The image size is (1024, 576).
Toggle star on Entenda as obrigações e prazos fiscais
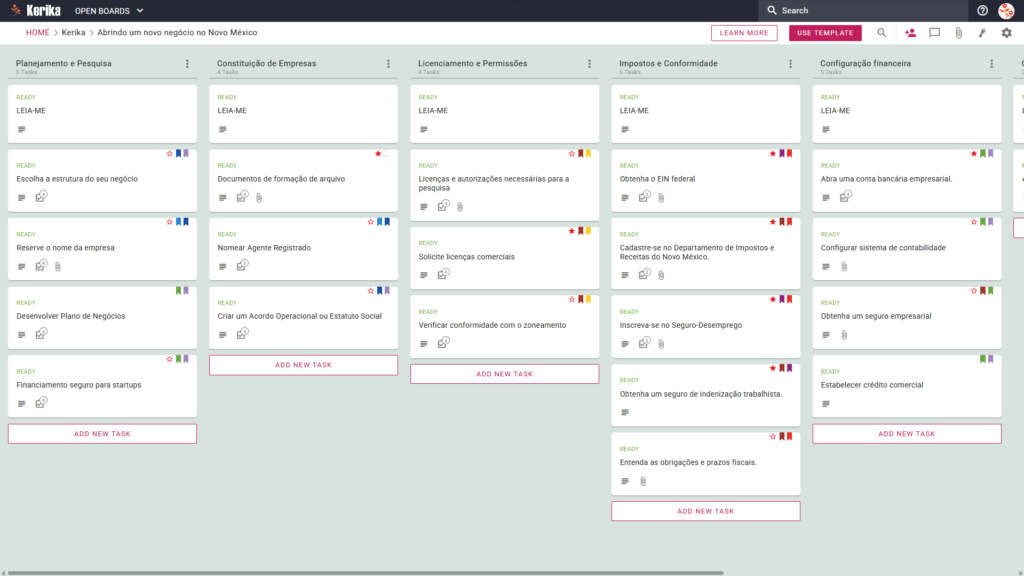click(x=773, y=436)
